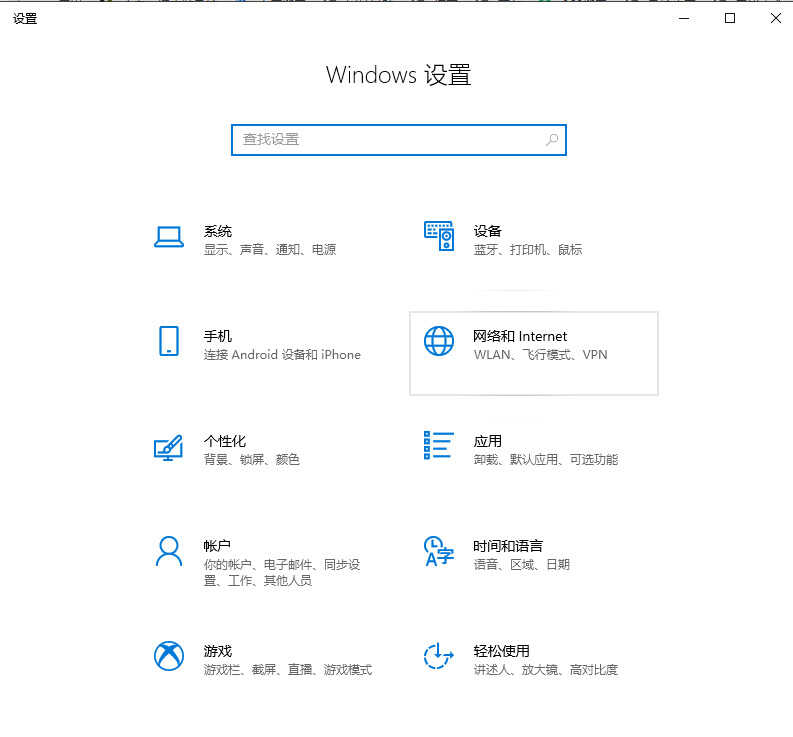This screenshot has height=737, width=793.
Task: Minimize the 设置 window
Action: click(684, 18)
